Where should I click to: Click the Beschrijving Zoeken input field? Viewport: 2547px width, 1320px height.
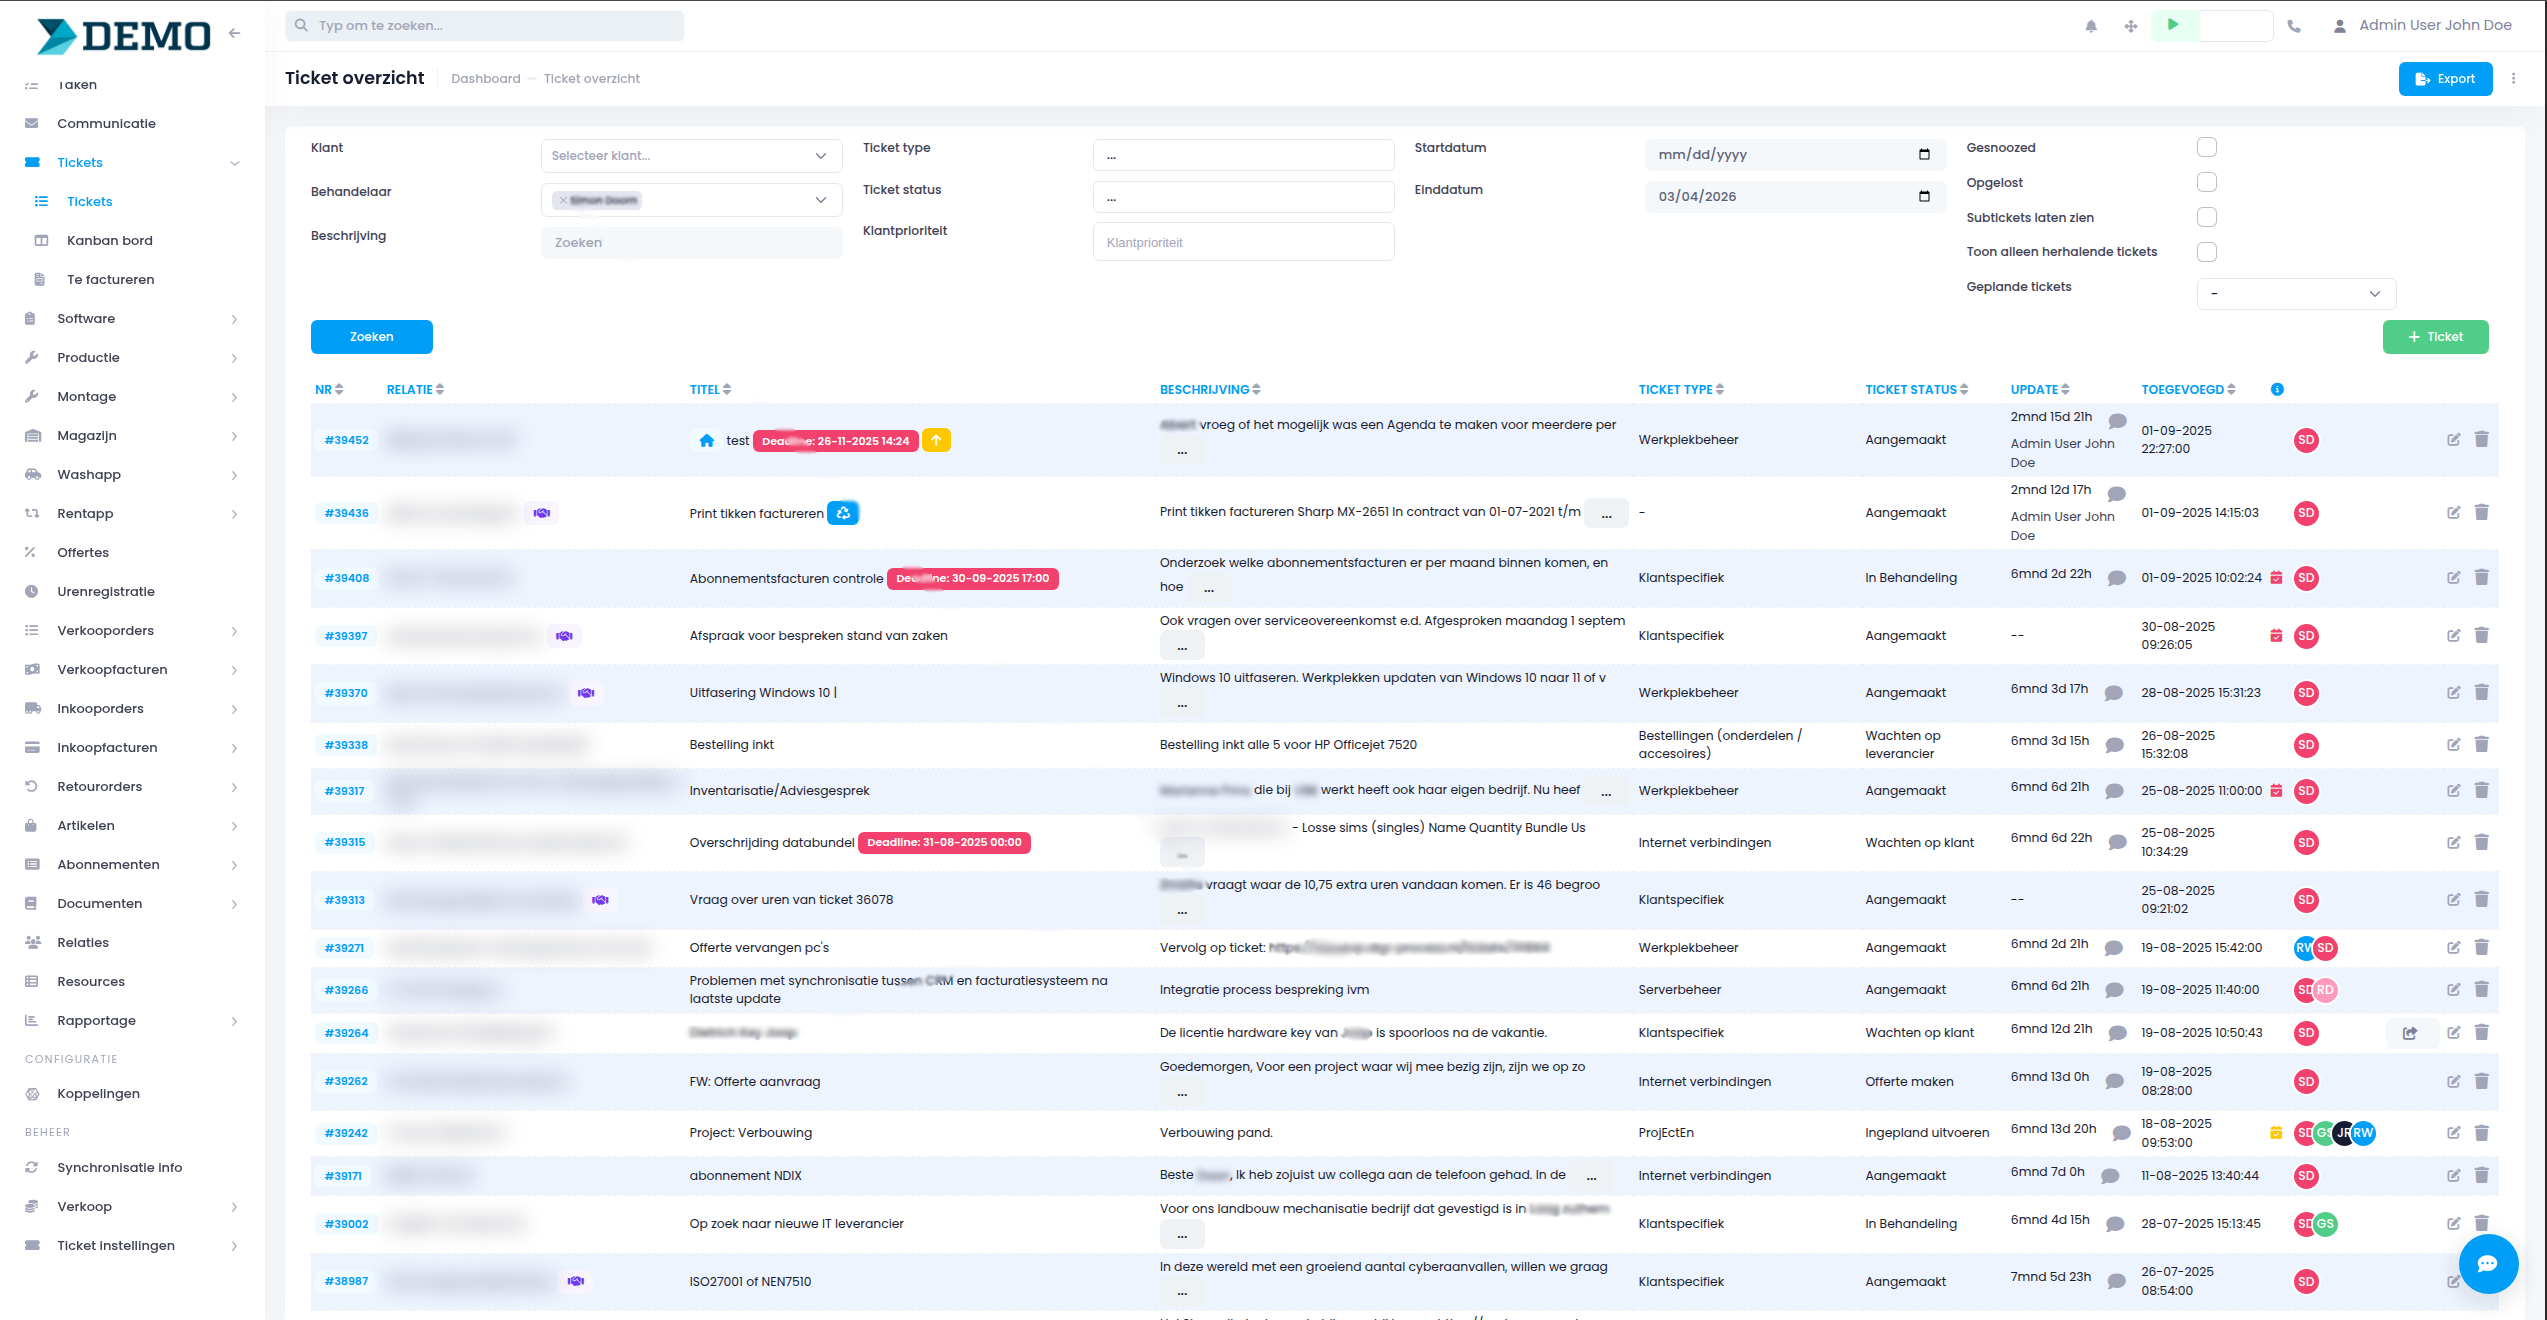pos(691,243)
